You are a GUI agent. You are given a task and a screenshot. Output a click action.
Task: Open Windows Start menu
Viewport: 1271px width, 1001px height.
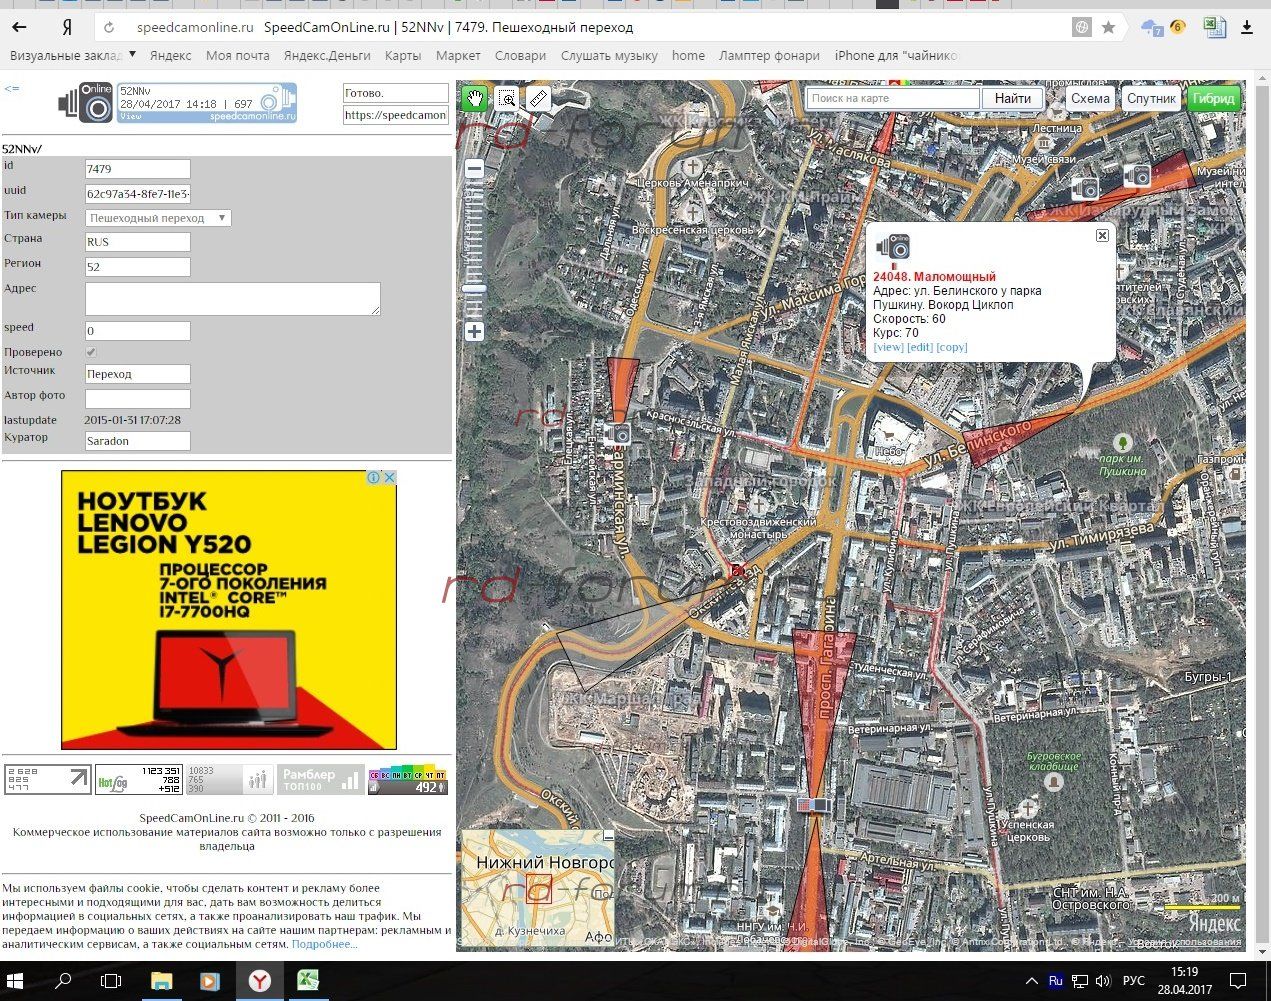click(x=16, y=981)
